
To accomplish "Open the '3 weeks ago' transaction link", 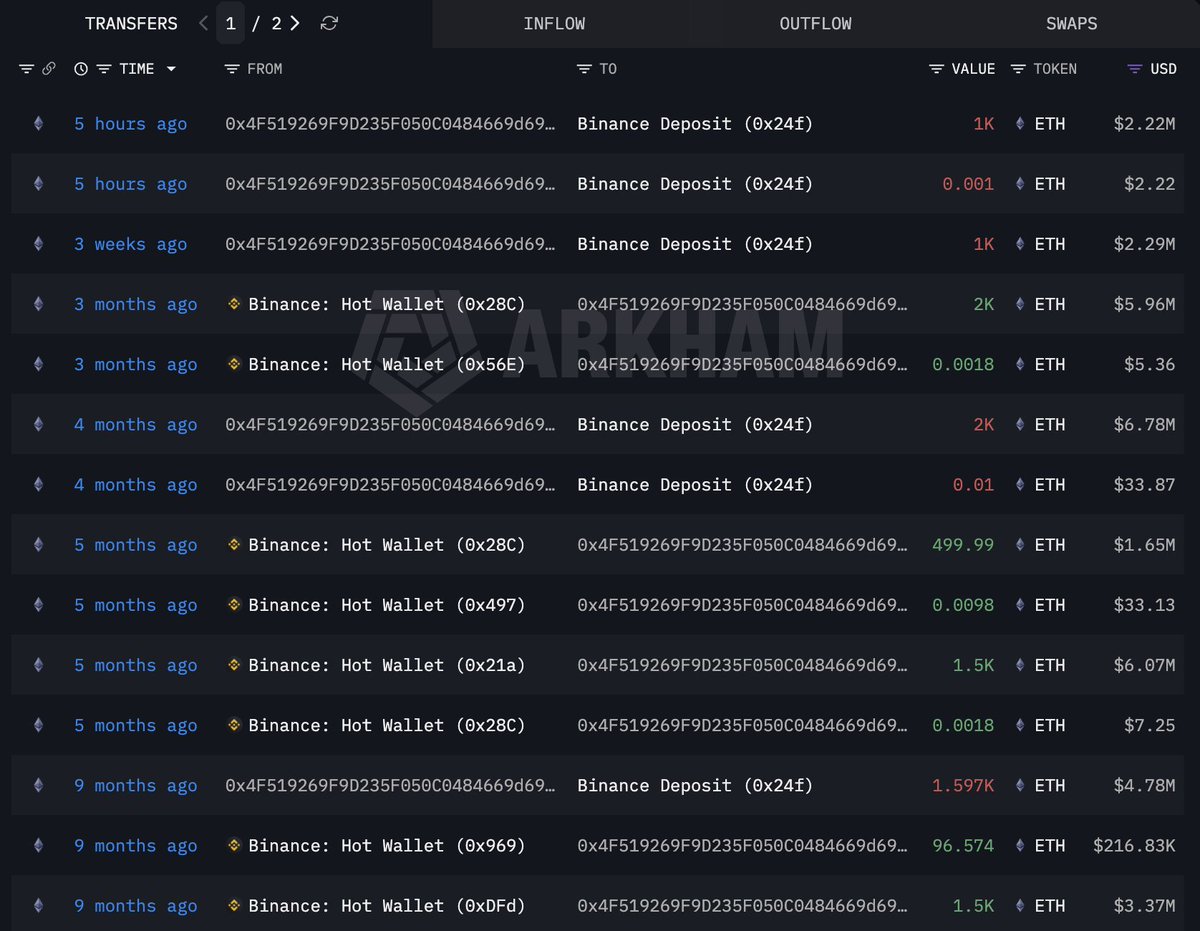I will pyautogui.click(x=130, y=244).
